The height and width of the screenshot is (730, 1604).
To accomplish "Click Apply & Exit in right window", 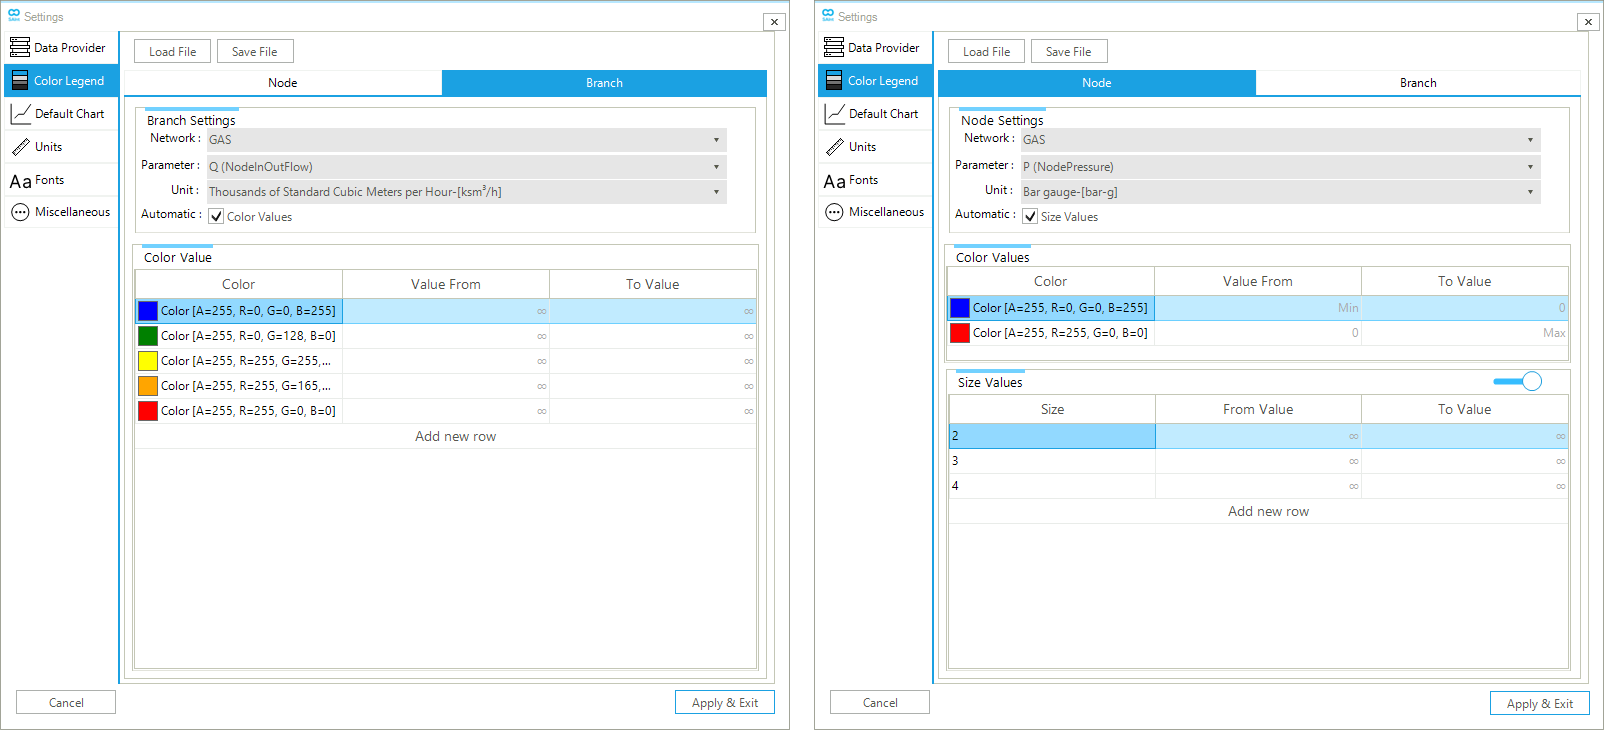I will [x=1540, y=703].
